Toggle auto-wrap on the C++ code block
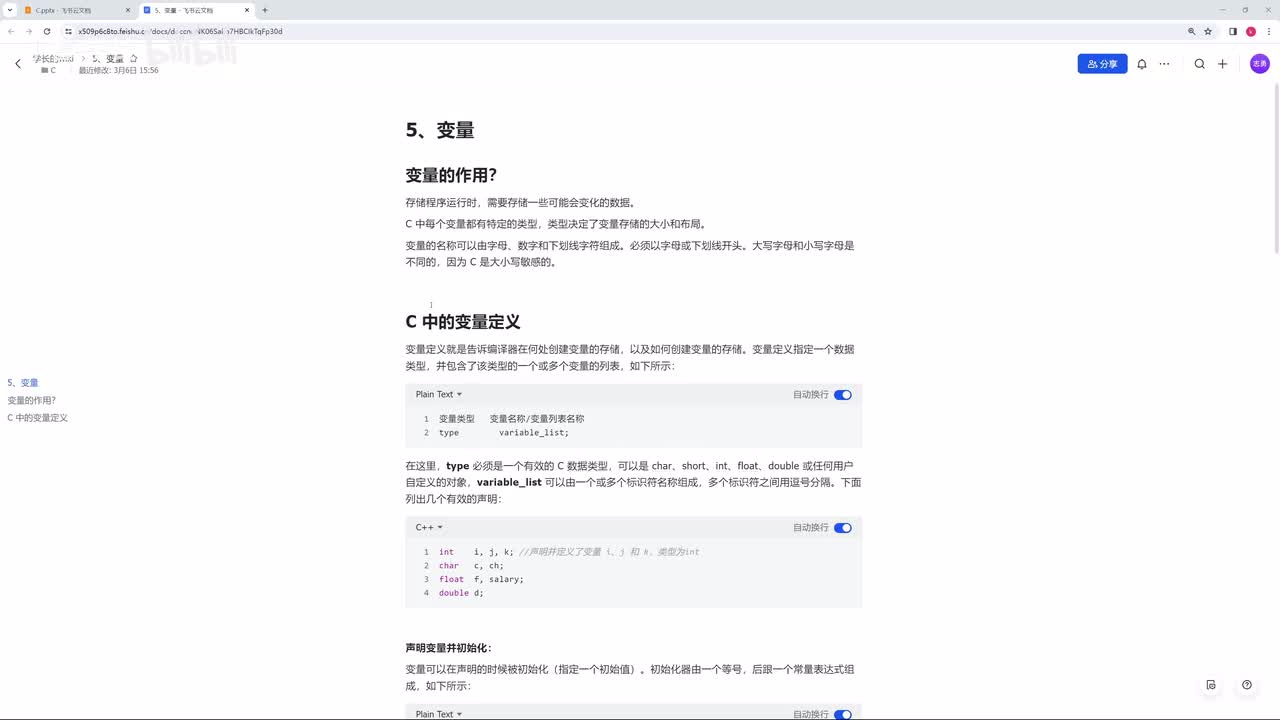 click(x=843, y=528)
